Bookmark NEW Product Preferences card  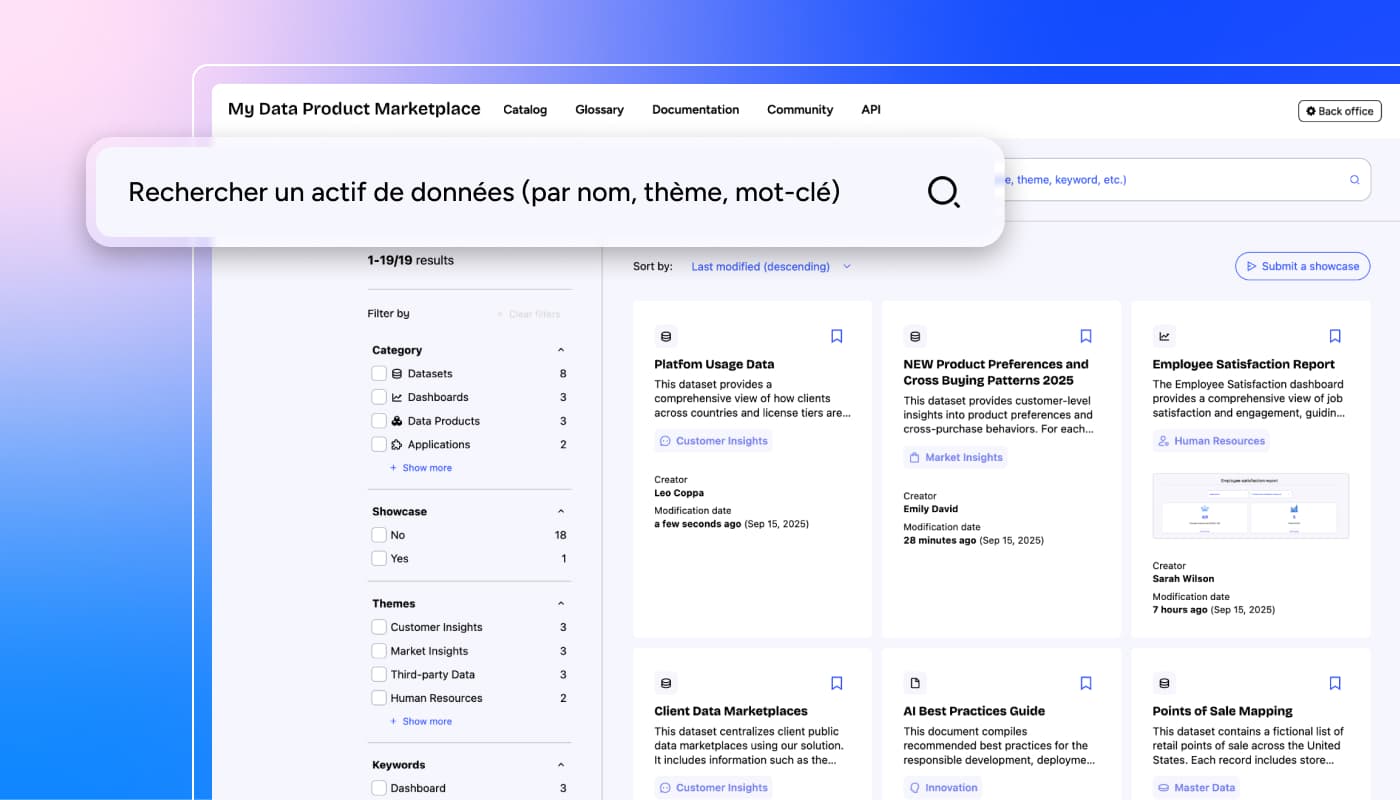(1086, 336)
